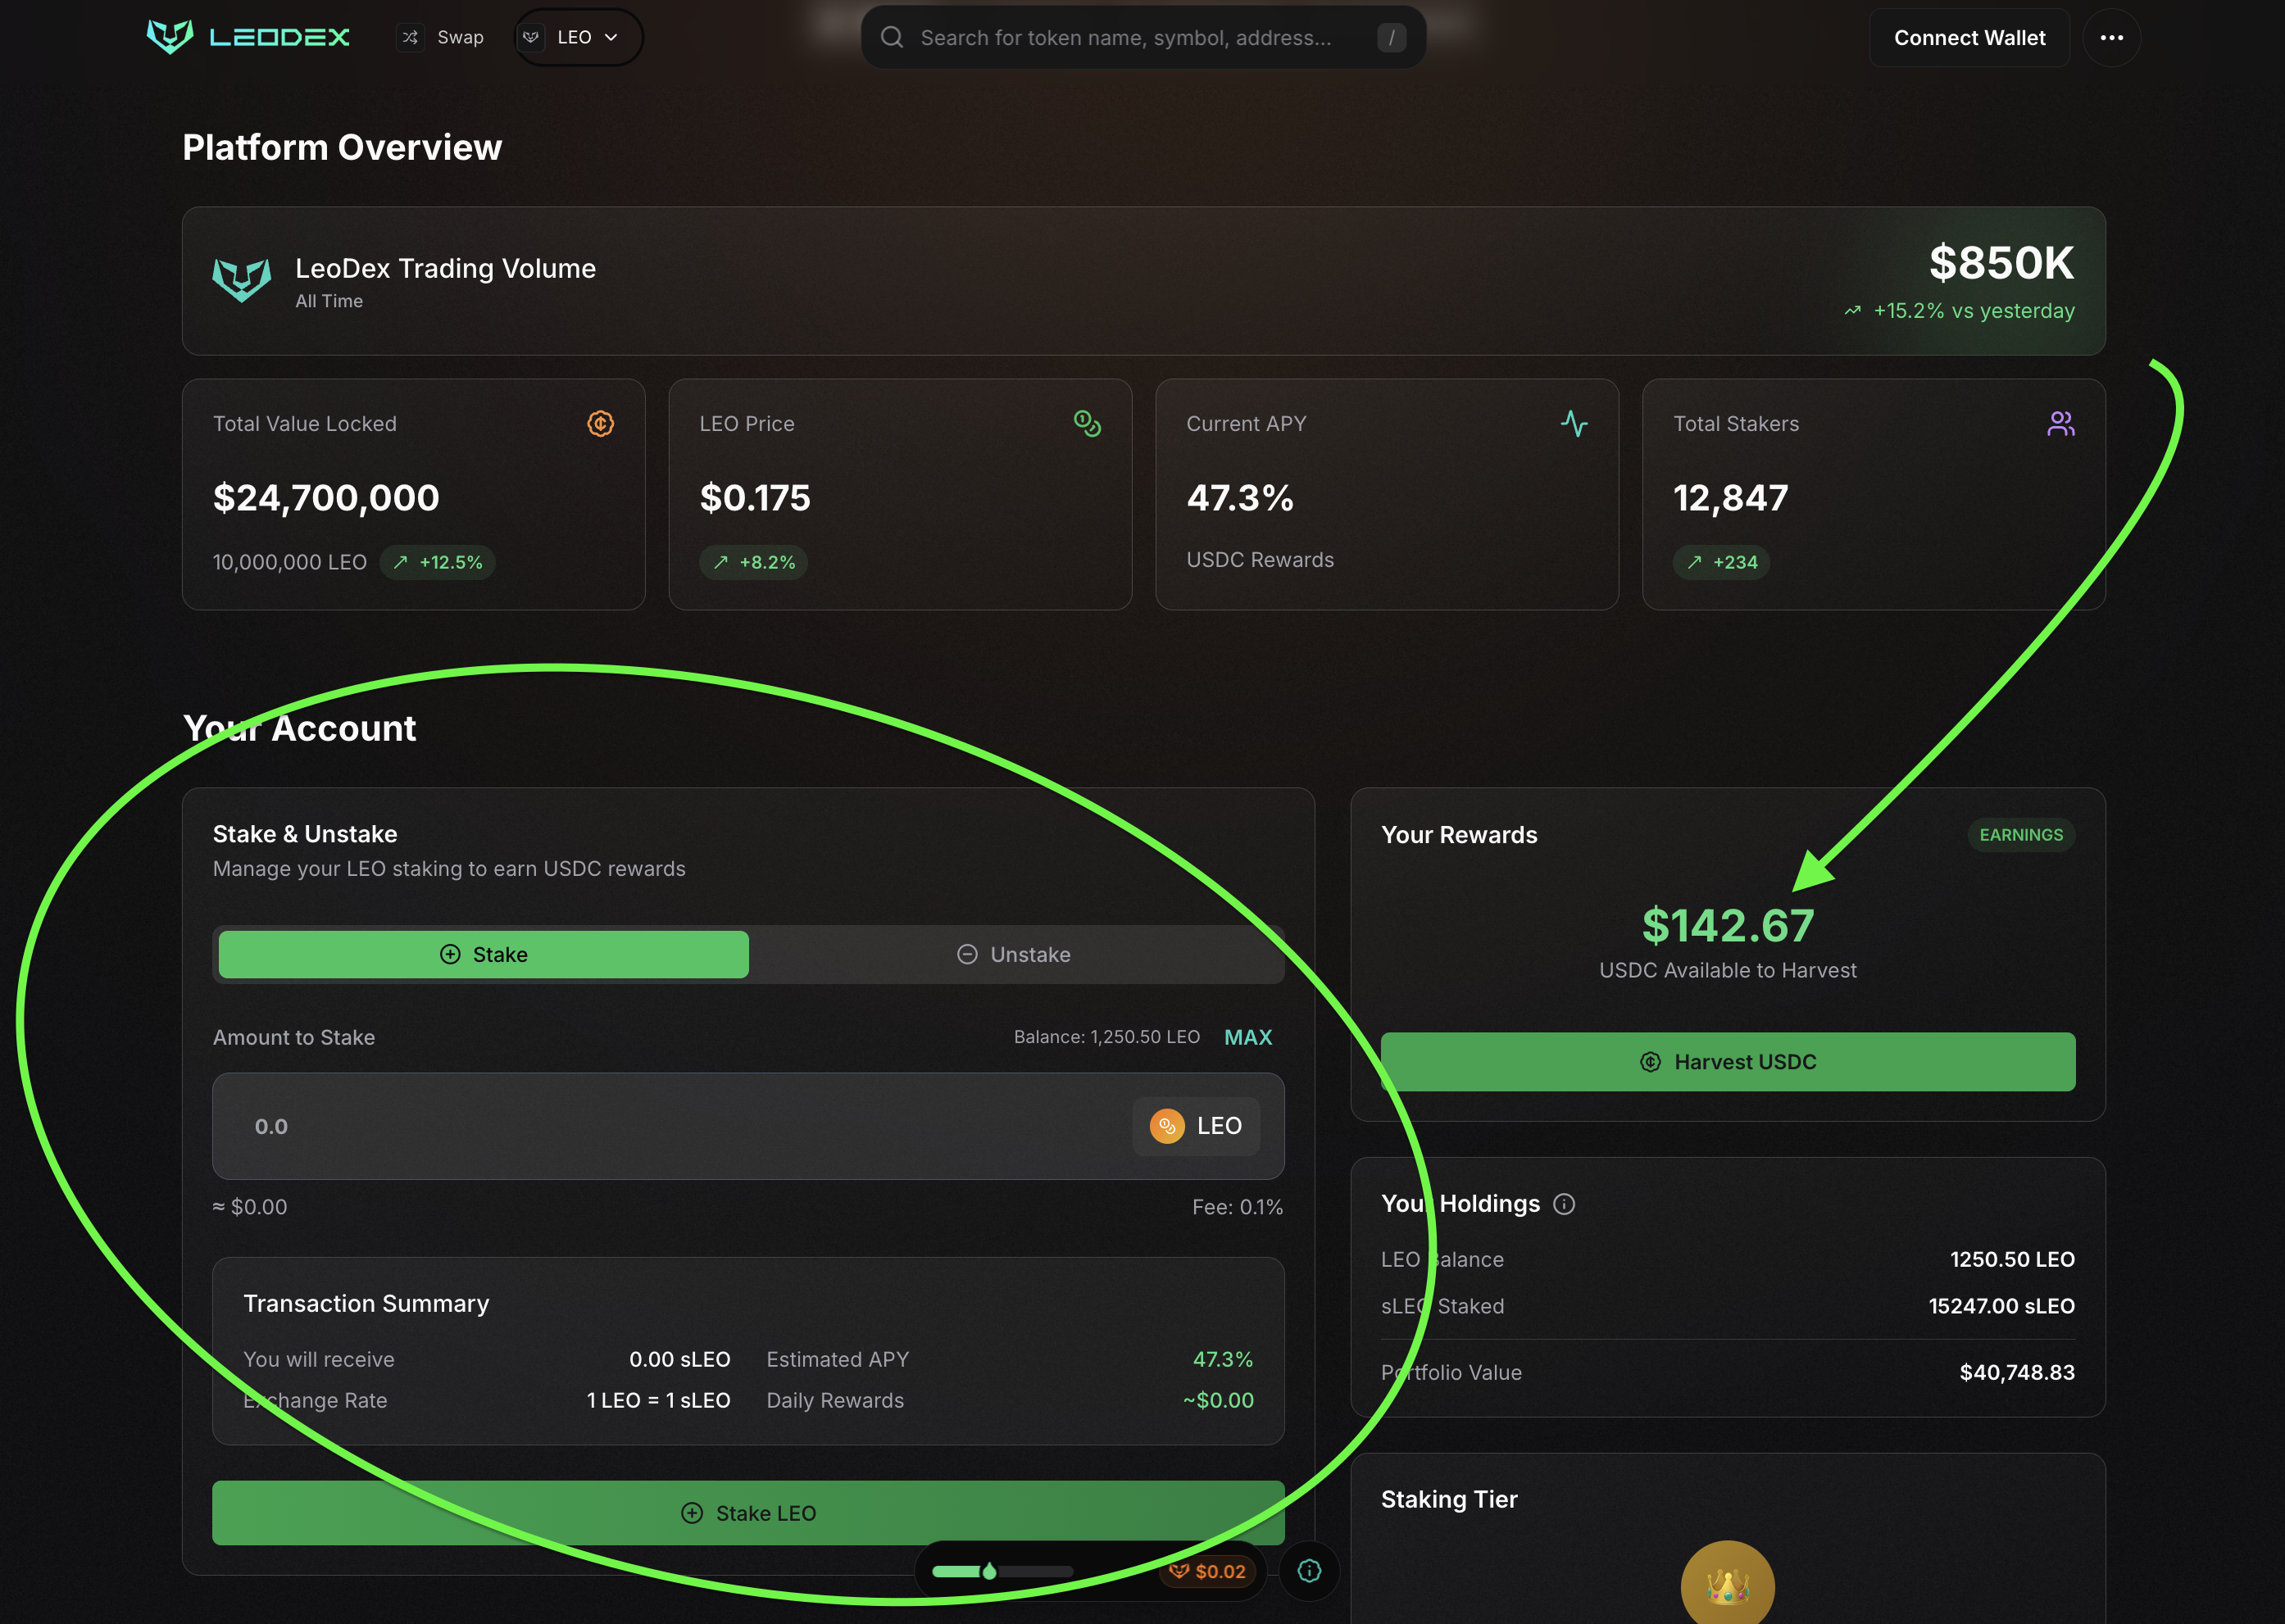Viewport: 2285px width, 1624px height.
Task: Click the Current APY activity icon
Action: click(1574, 423)
